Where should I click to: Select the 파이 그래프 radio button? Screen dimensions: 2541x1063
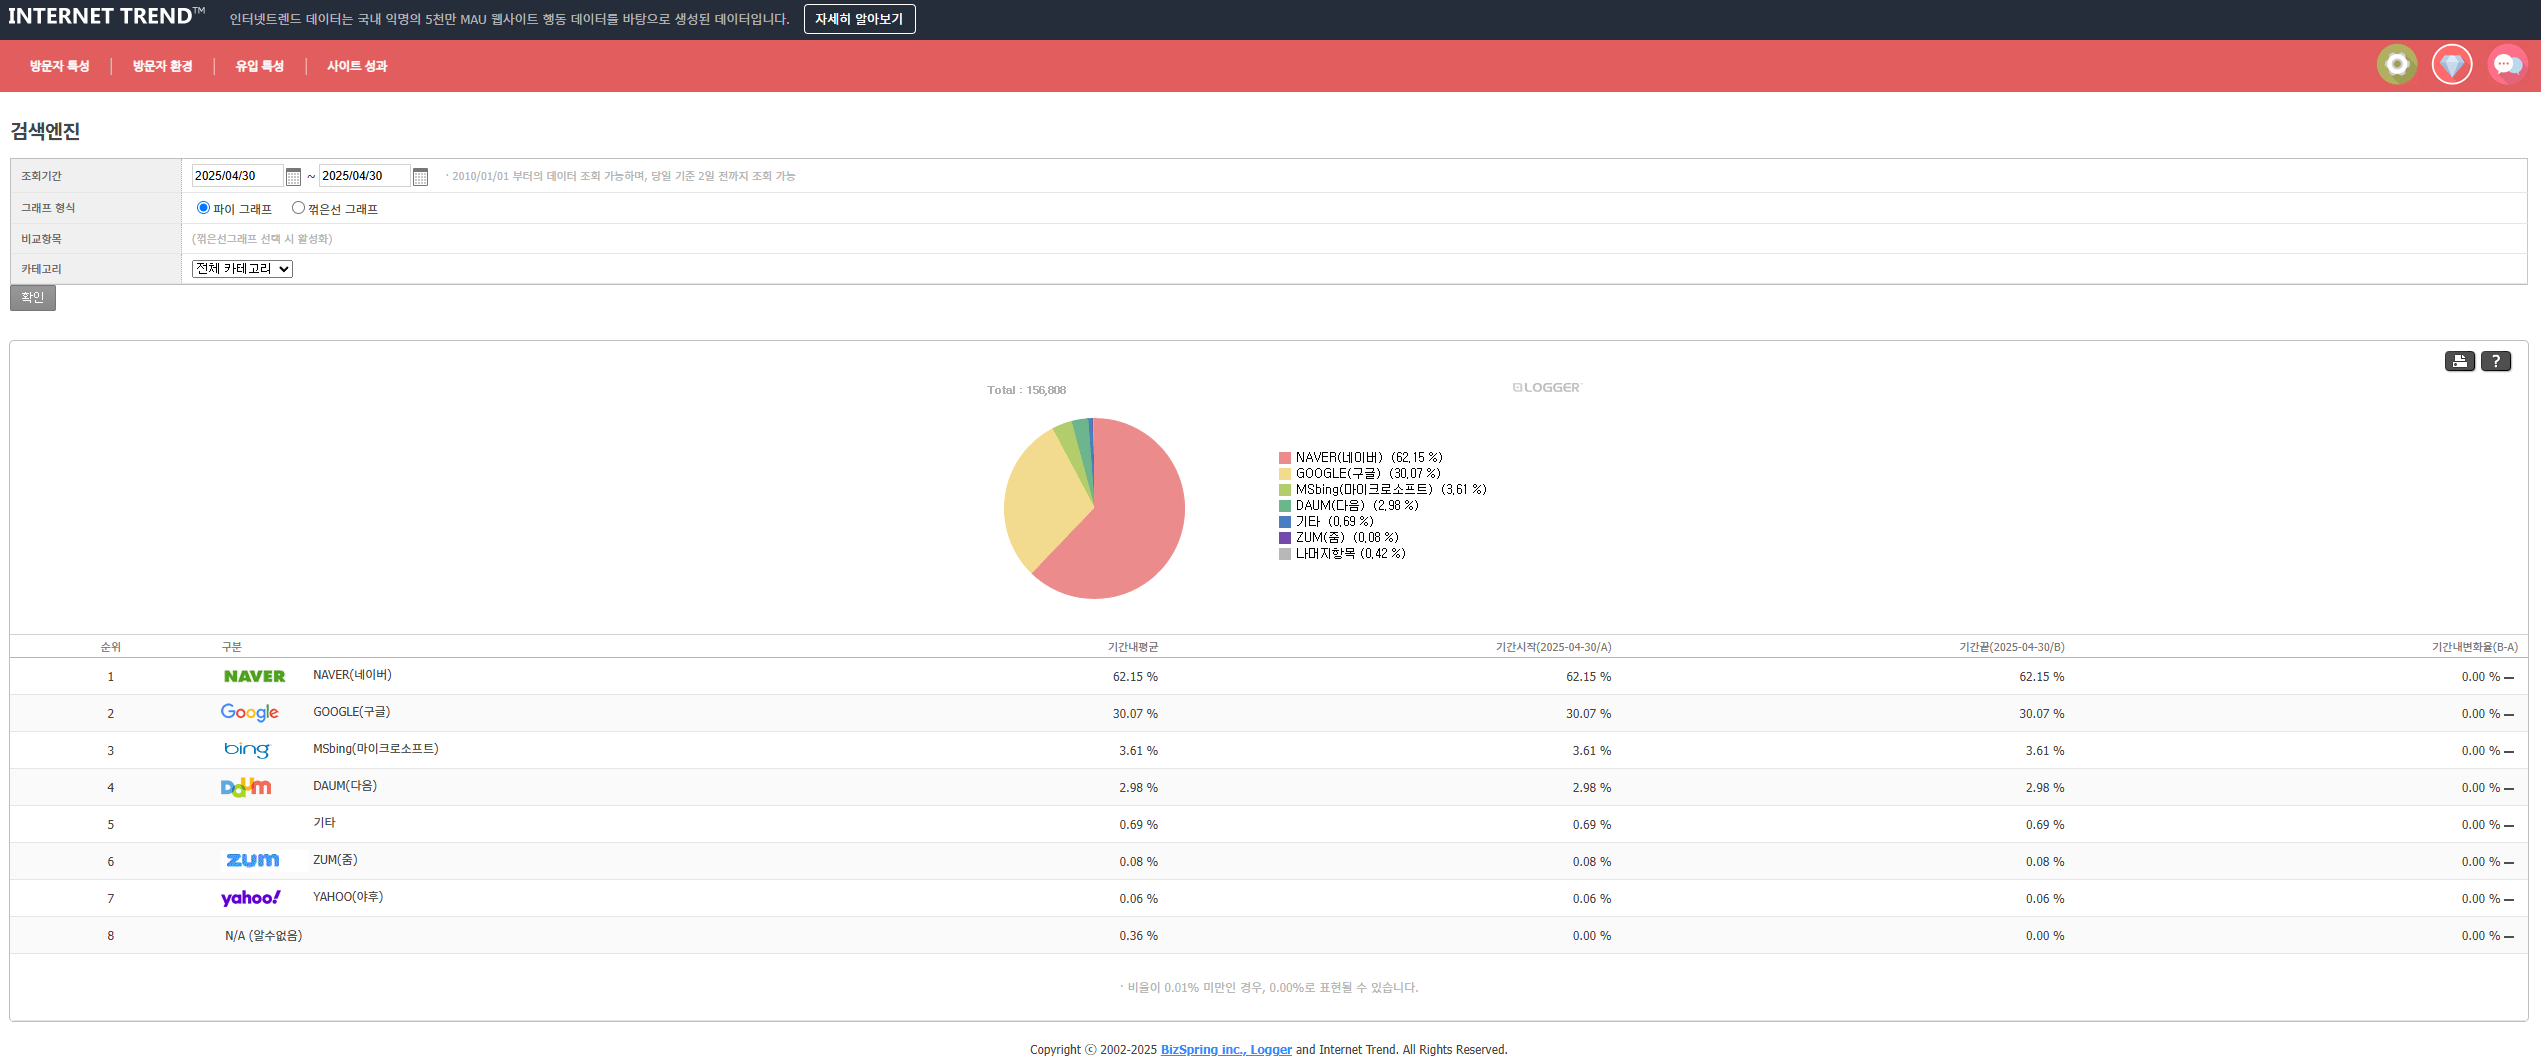[203, 208]
